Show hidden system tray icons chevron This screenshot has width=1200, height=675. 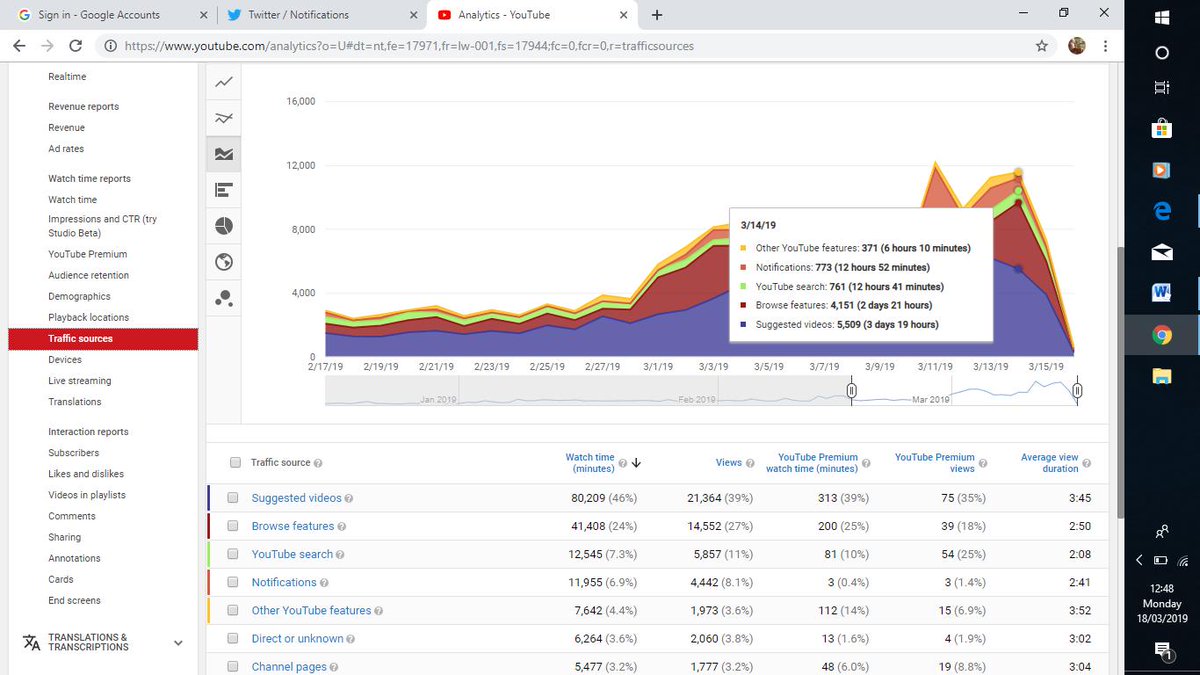[x=1140, y=561]
